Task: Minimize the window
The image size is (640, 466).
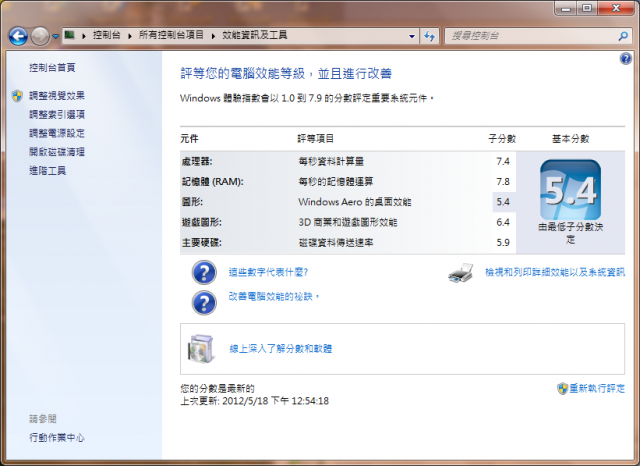Action: click(x=566, y=9)
